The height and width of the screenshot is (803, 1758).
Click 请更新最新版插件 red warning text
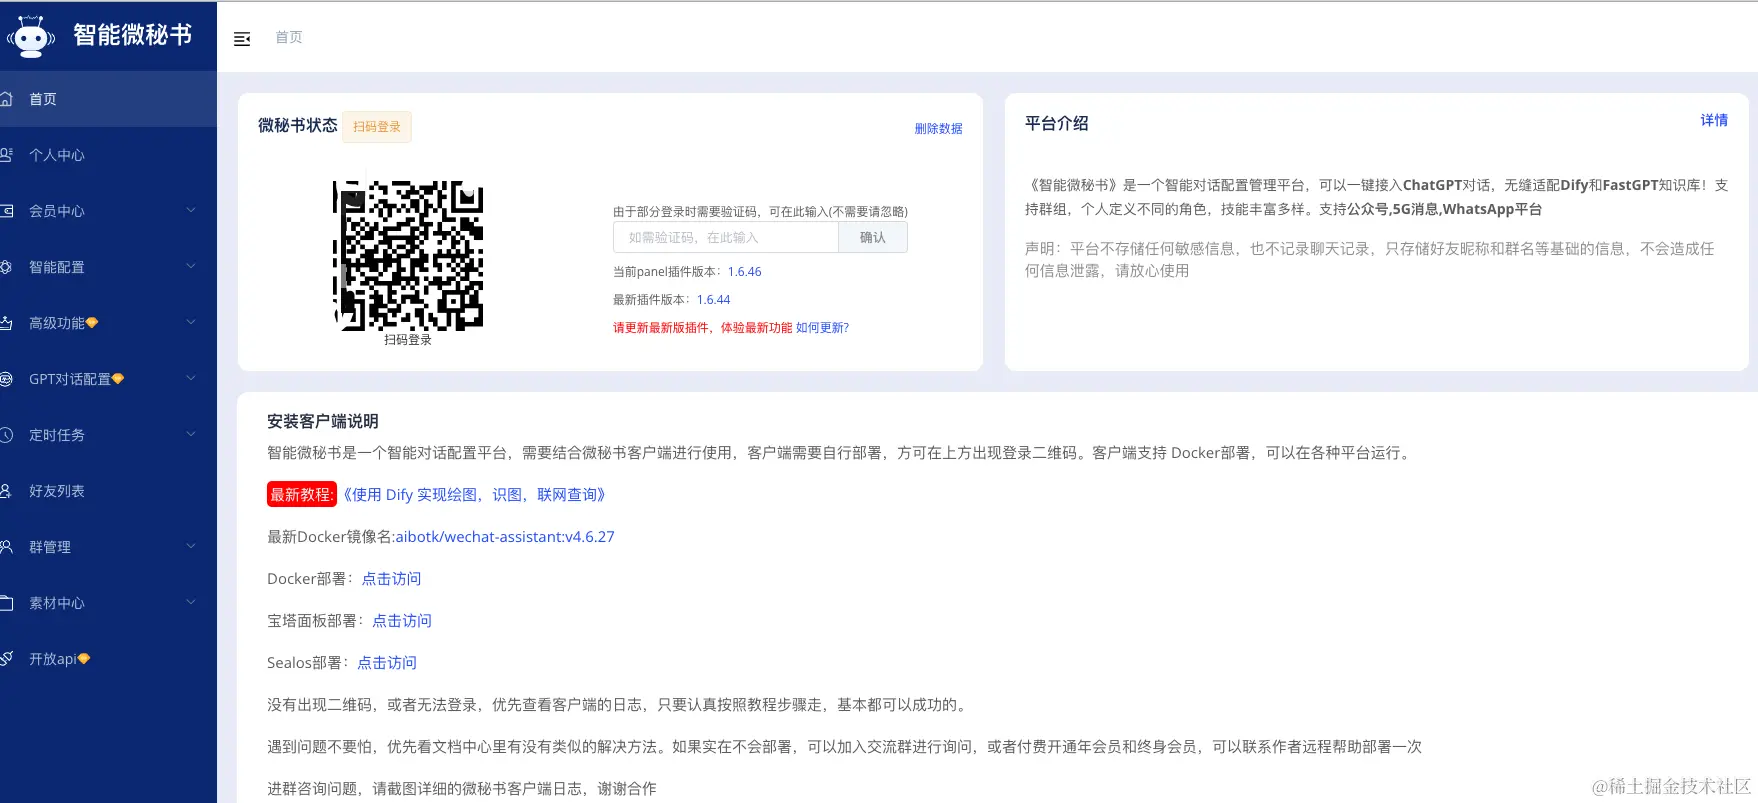[702, 328]
